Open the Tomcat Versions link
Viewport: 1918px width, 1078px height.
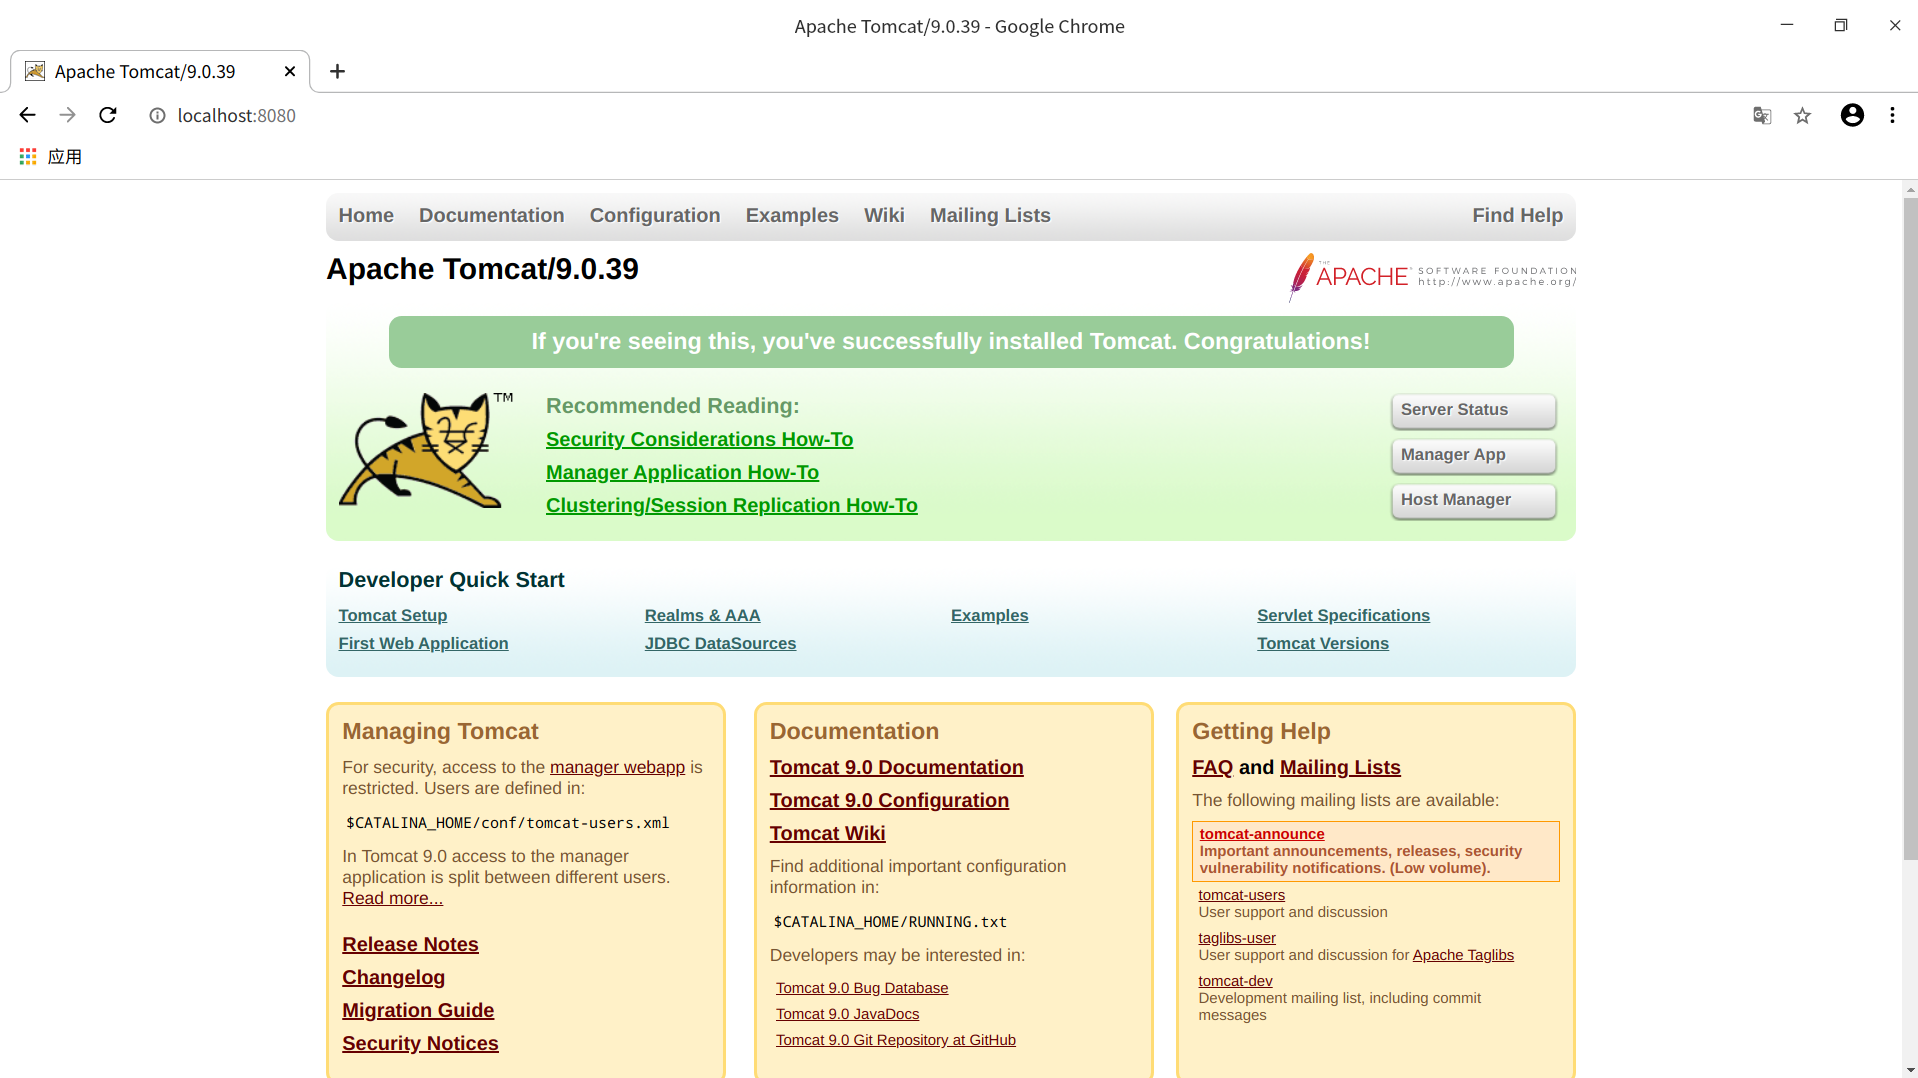click(x=1322, y=643)
